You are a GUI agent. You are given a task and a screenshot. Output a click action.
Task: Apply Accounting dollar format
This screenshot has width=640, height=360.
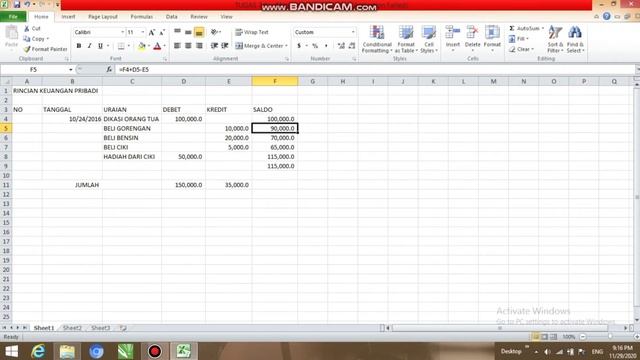tap(299, 46)
